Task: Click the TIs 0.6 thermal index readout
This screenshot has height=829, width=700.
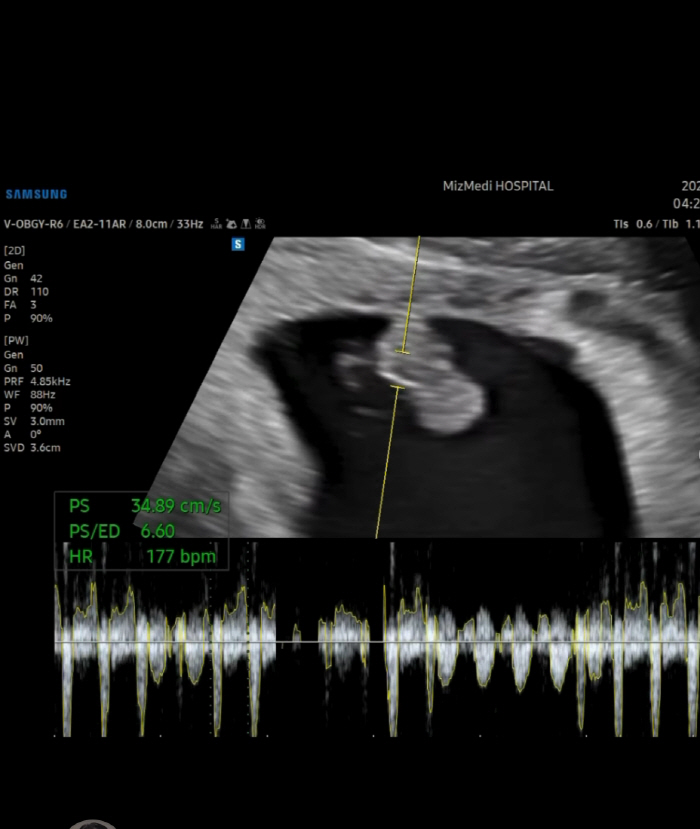Action: (633, 225)
